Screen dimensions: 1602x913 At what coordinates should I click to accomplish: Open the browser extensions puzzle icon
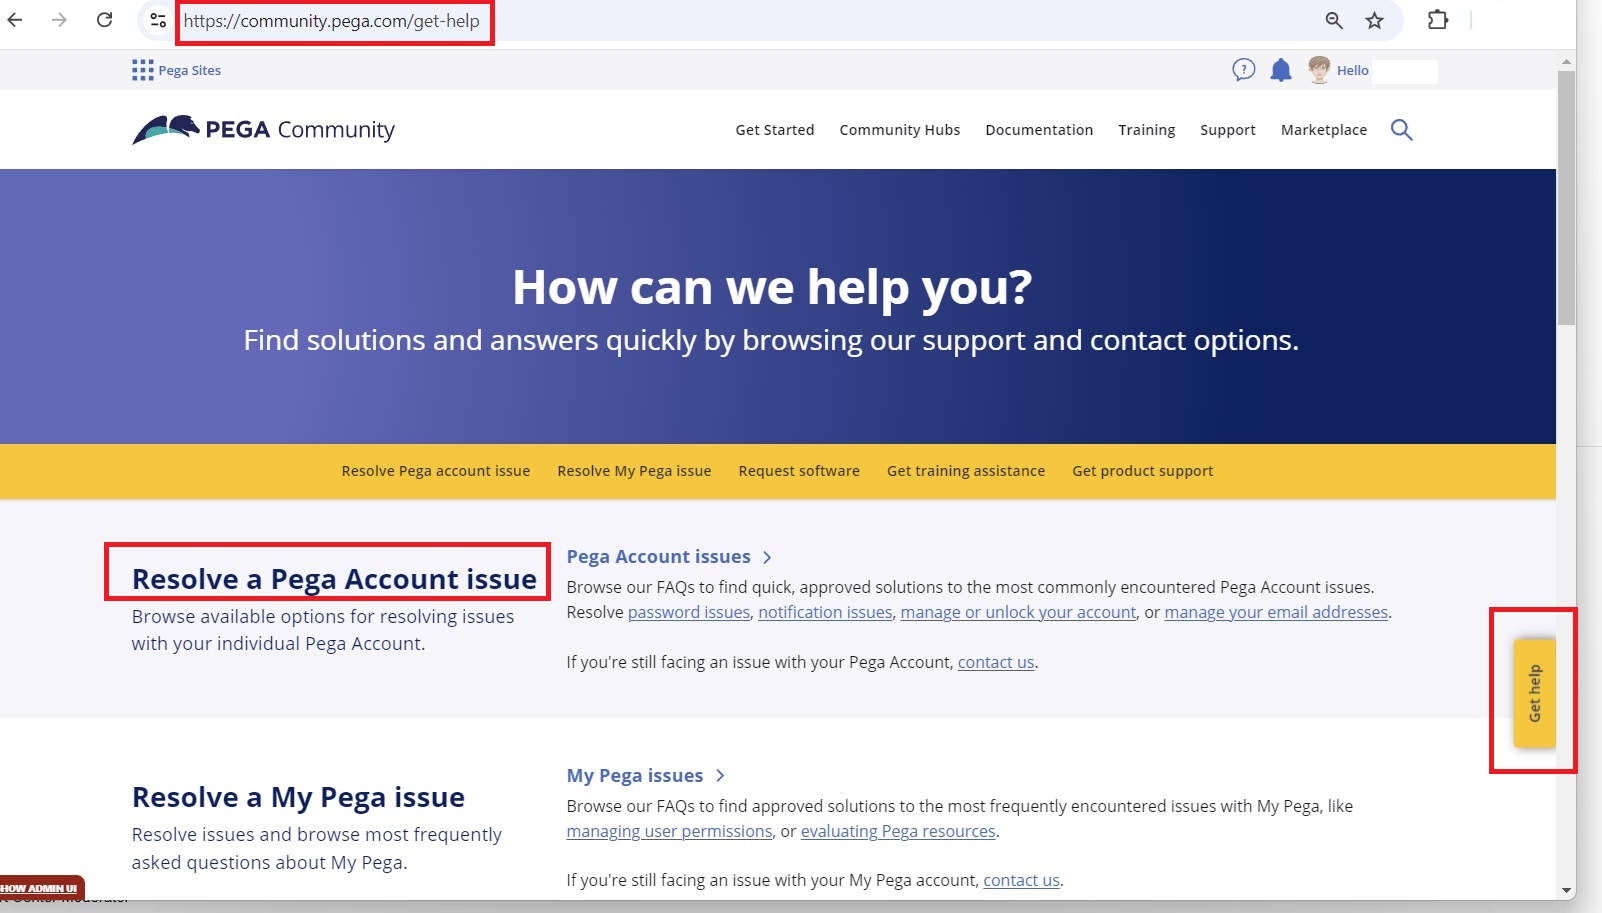[x=1438, y=20]
